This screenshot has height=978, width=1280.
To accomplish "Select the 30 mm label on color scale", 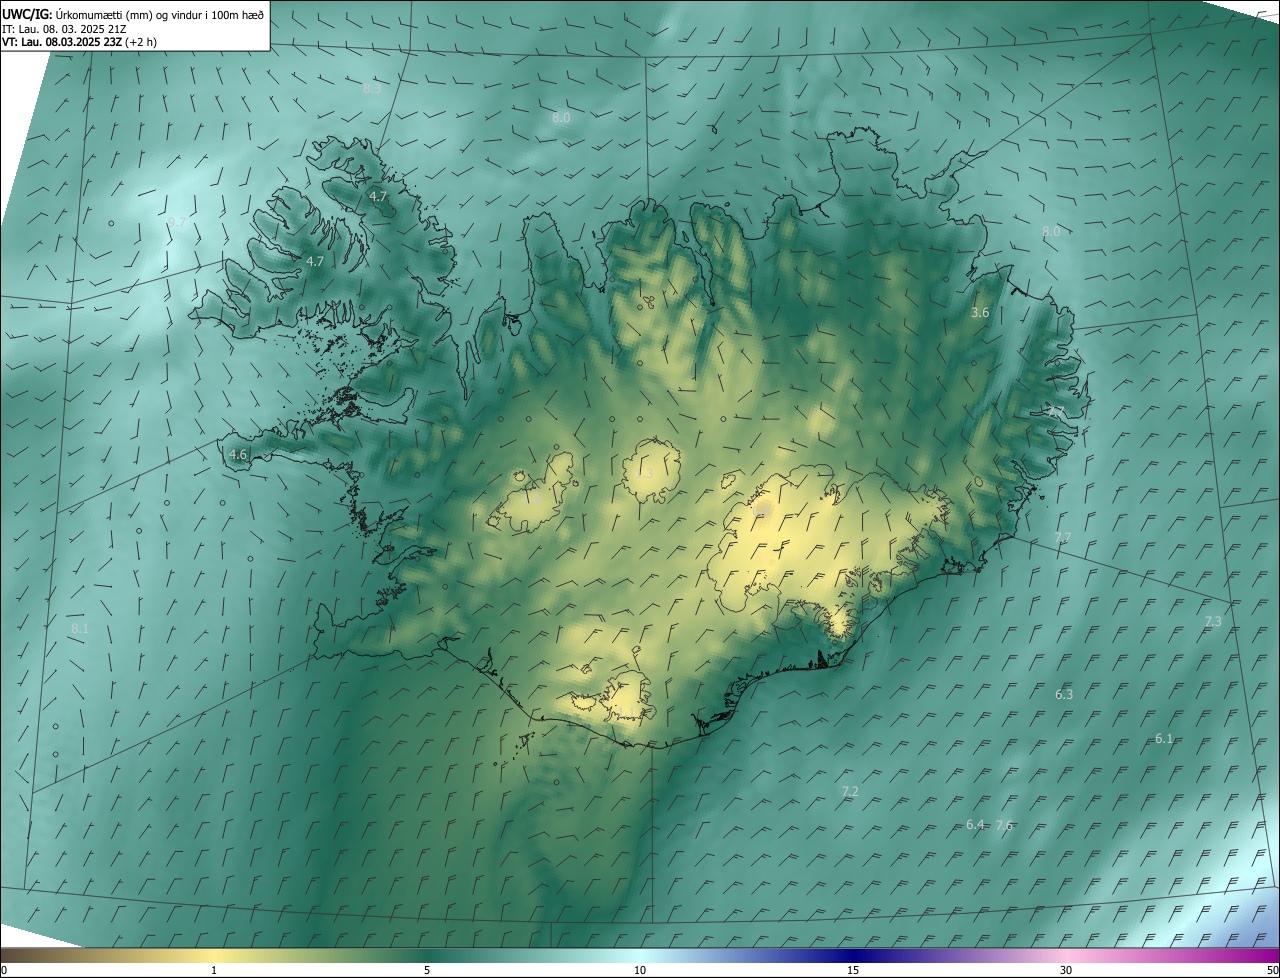I will 1066,970.
